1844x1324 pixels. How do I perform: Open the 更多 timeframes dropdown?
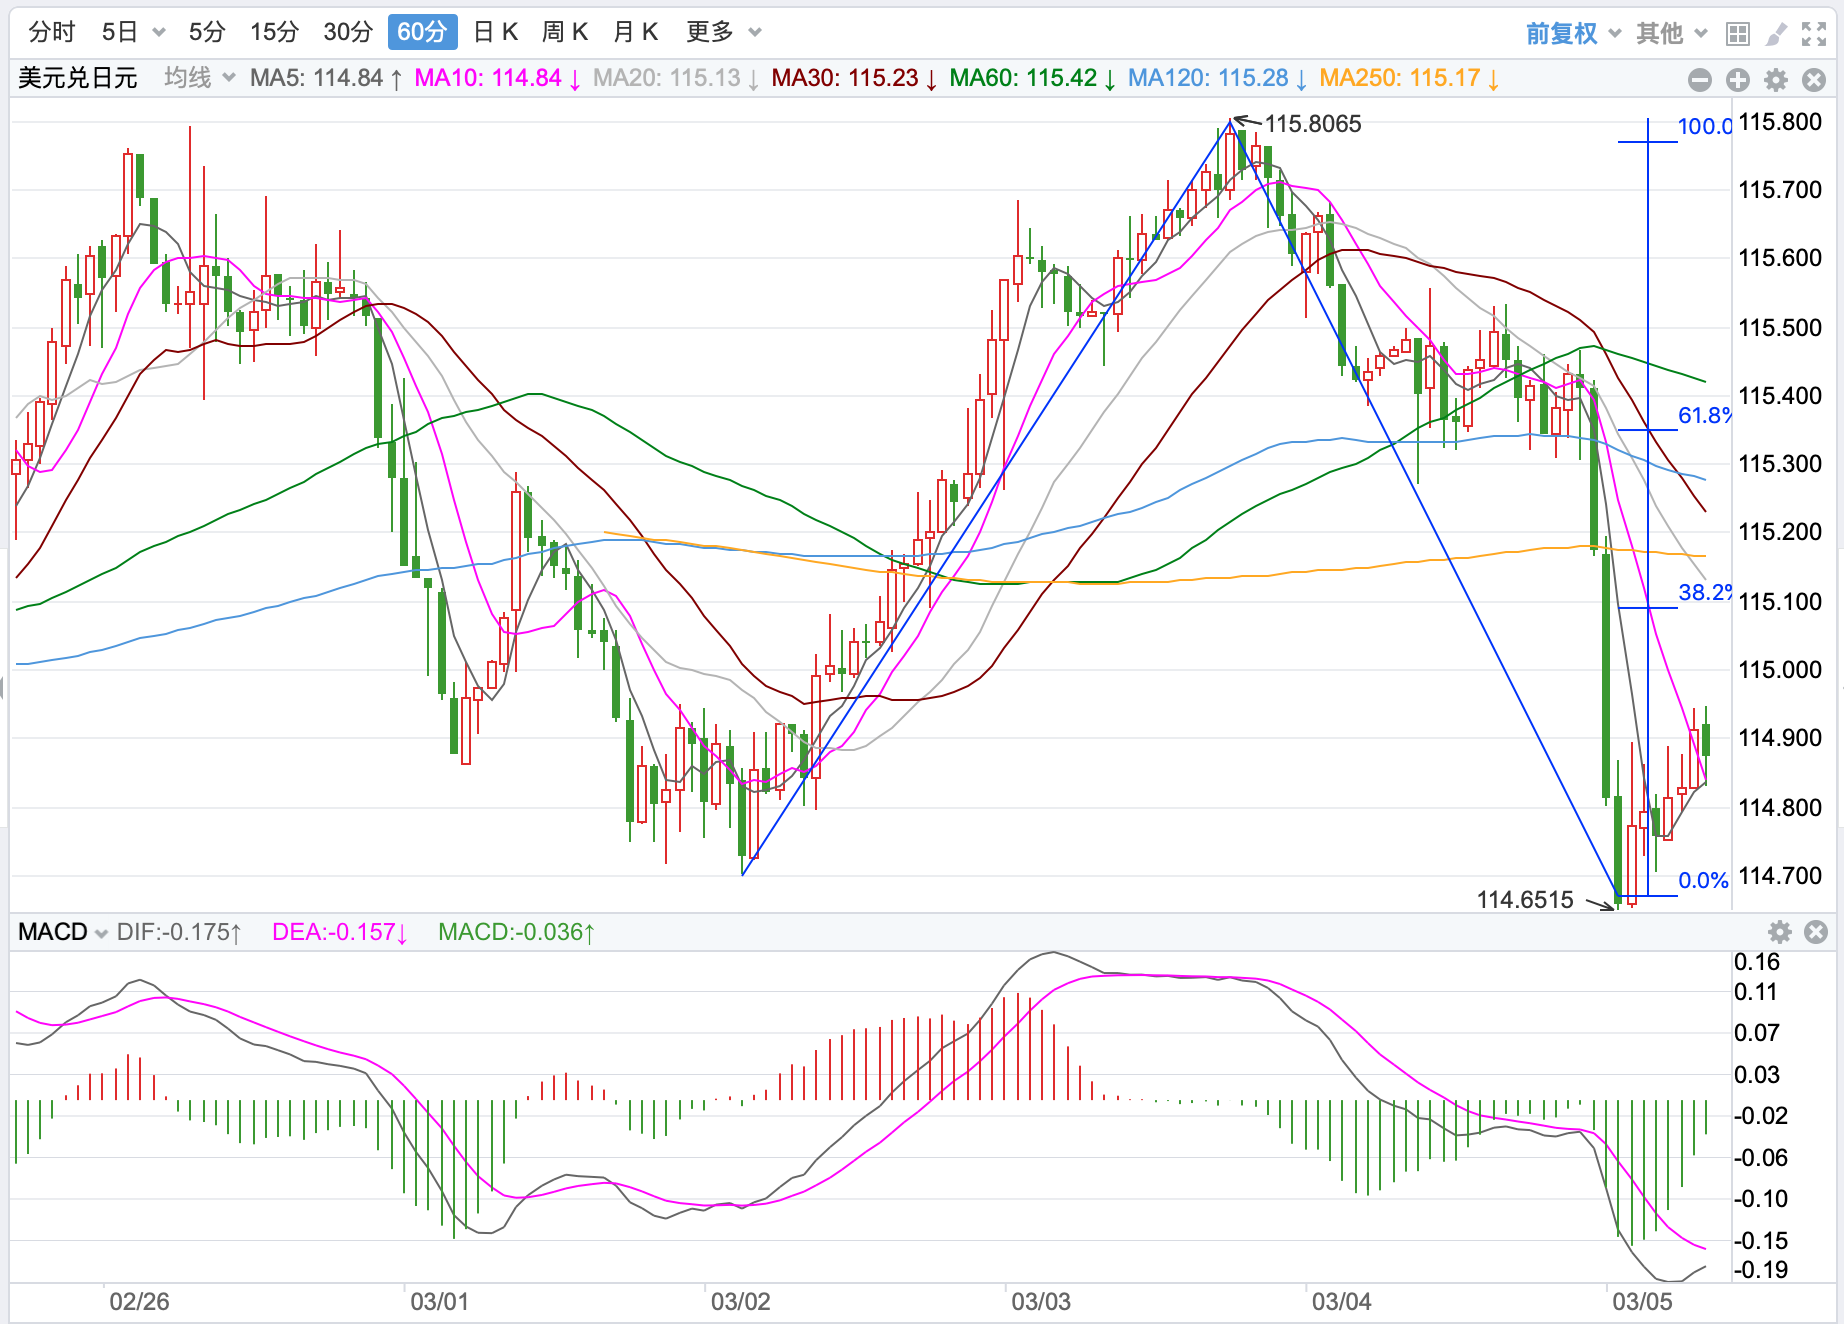724,32
